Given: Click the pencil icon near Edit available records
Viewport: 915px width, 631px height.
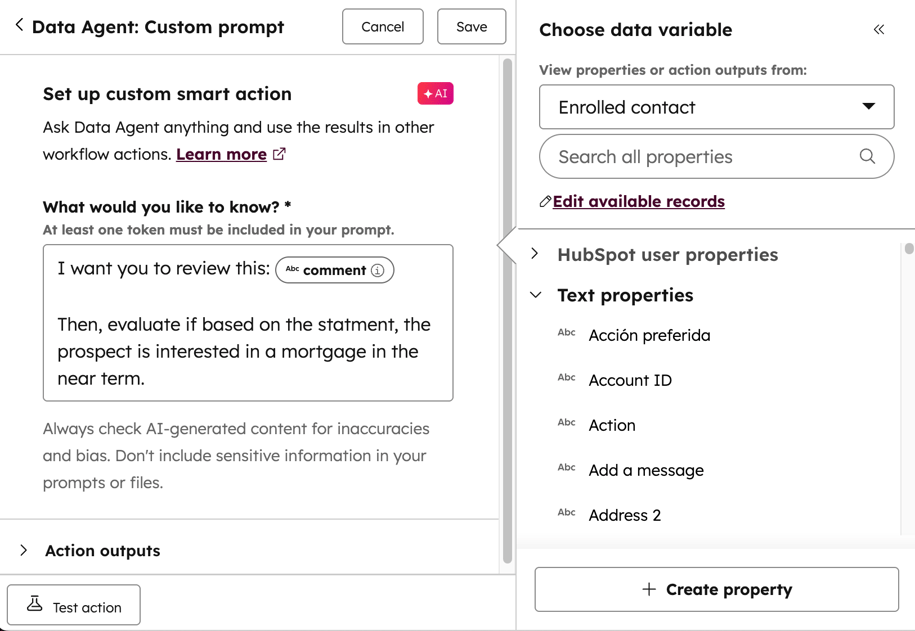Looking at the screenshot, I should tap(545, 201).
